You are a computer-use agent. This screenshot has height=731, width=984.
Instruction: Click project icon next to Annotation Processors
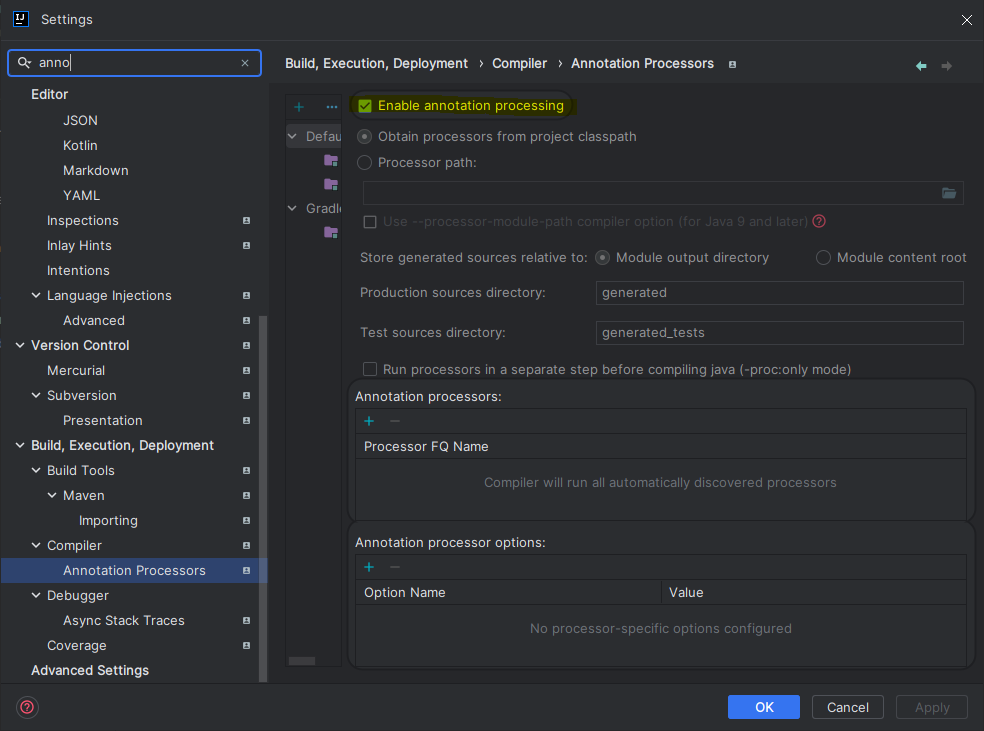[246, 570]
